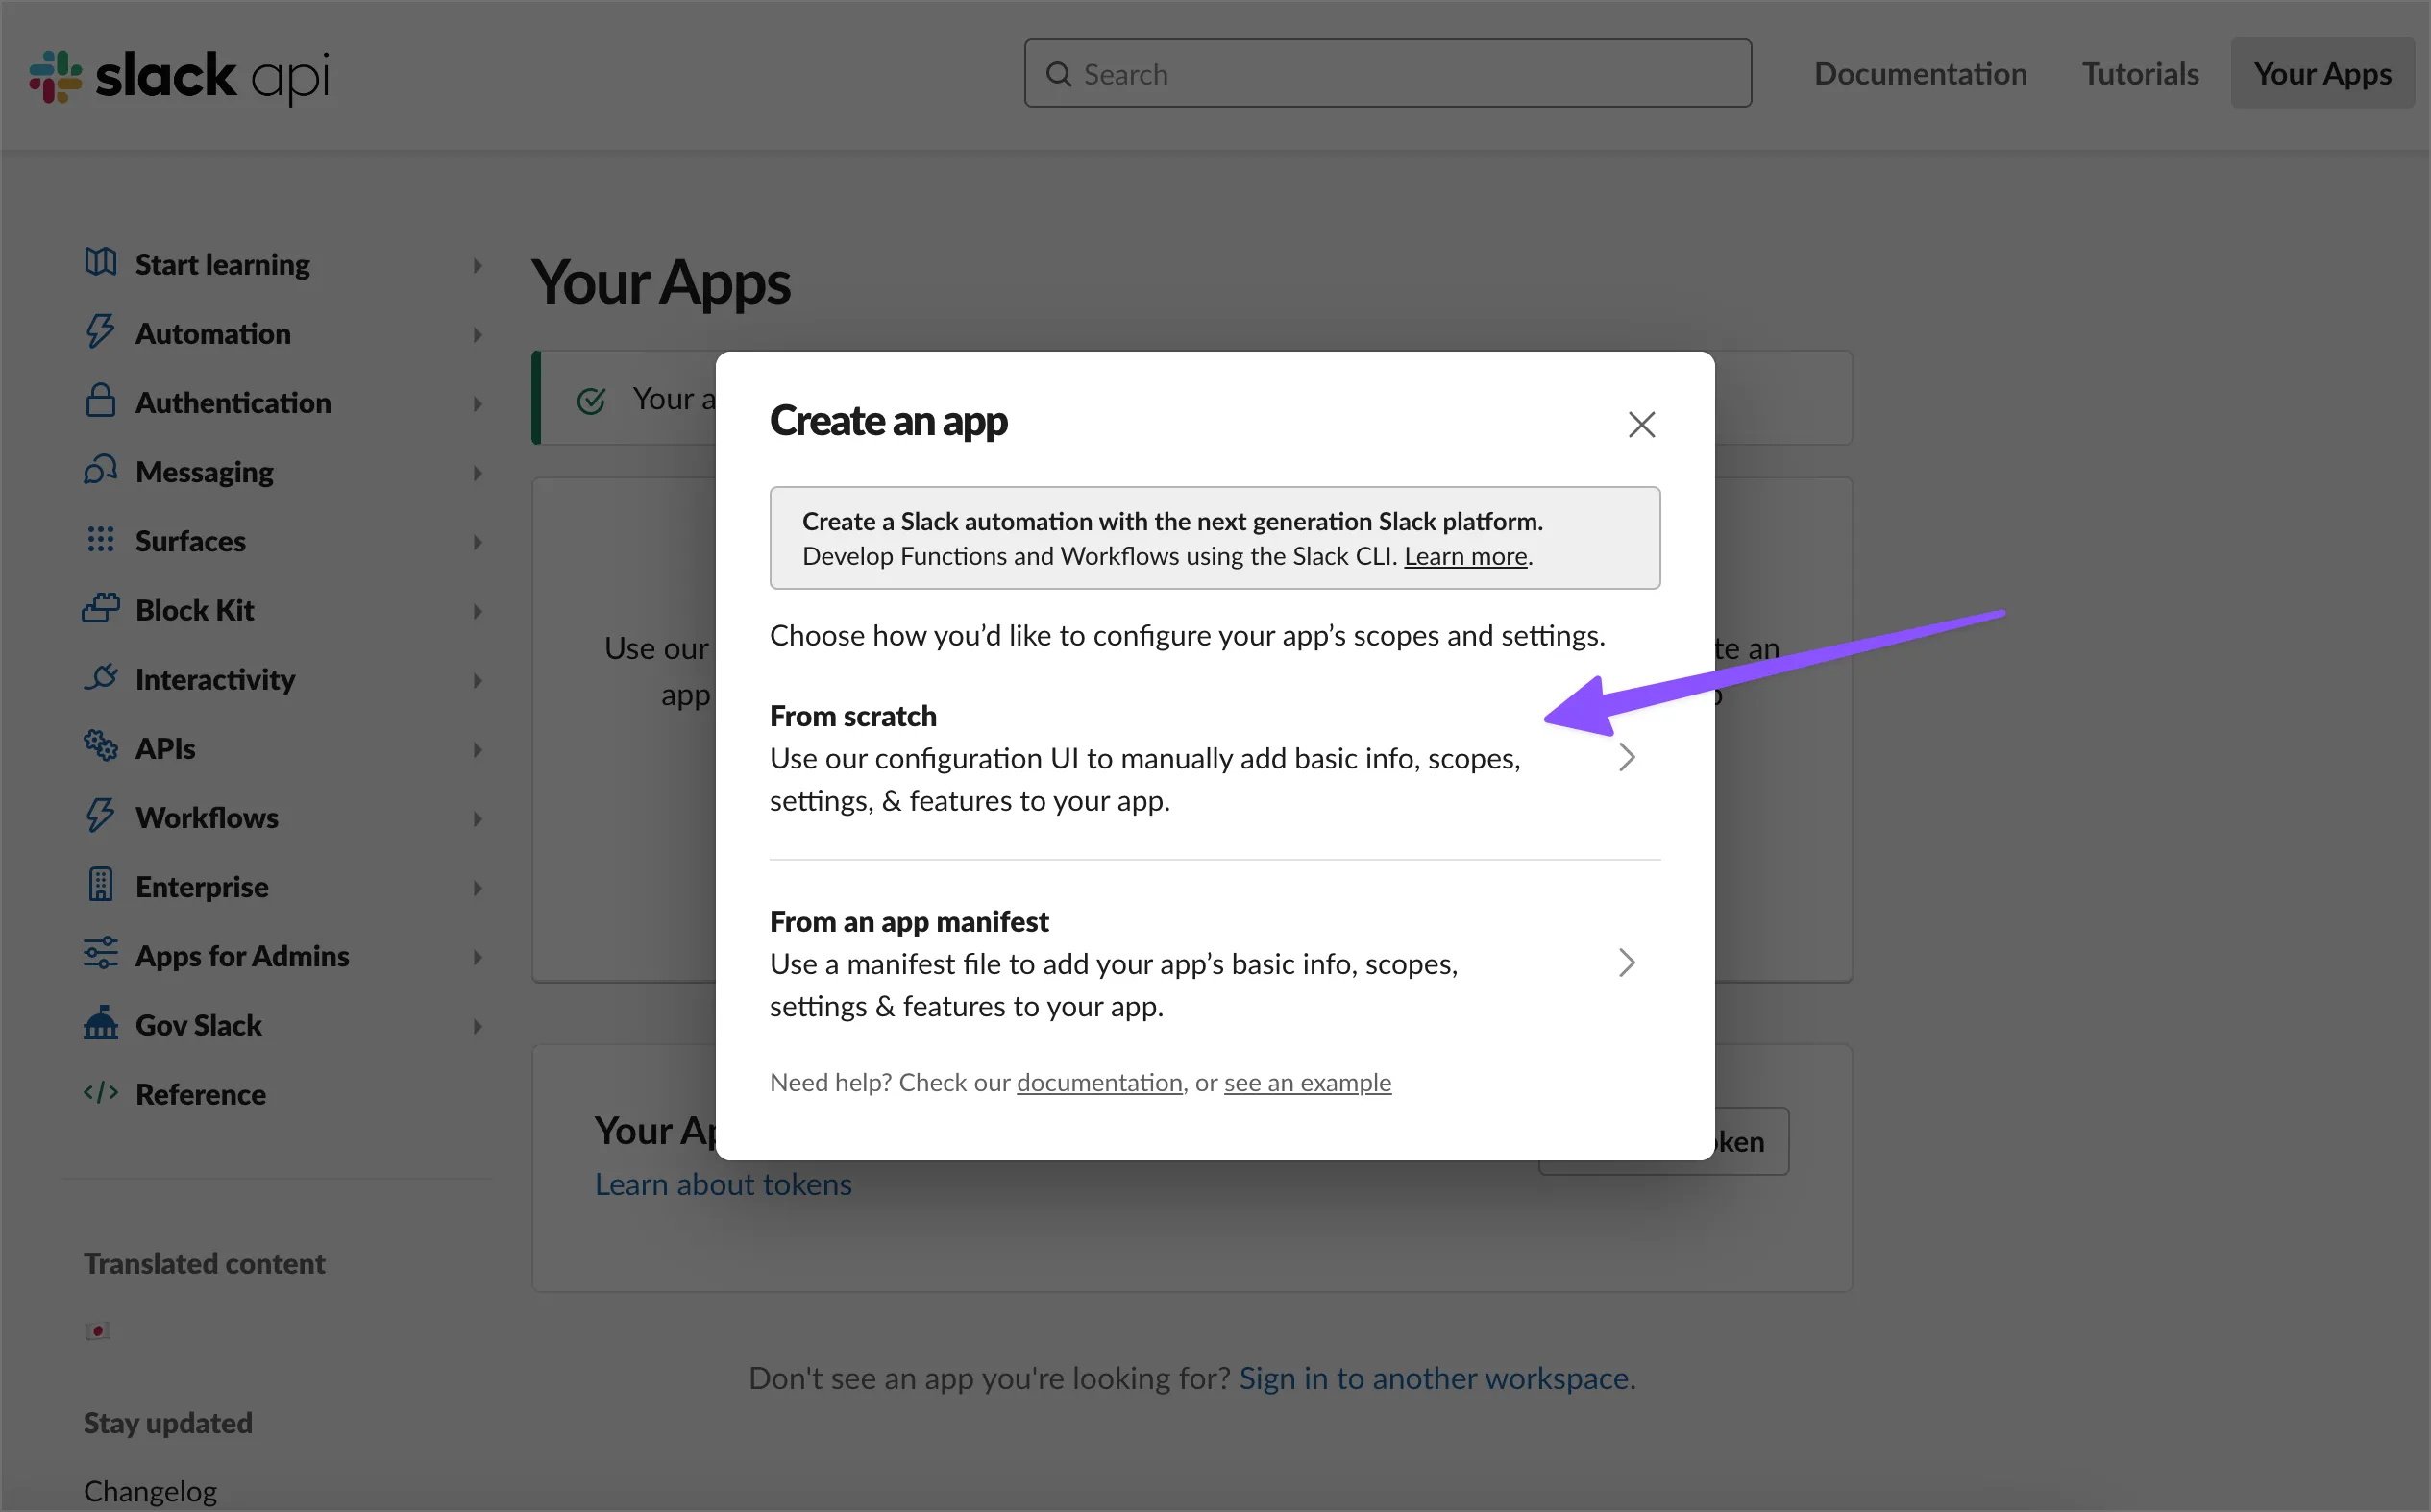Click the Reference code brackets icon
Image resolution: width=2431 pixels, height=1512 pixels.
(x=100, y=1093)
